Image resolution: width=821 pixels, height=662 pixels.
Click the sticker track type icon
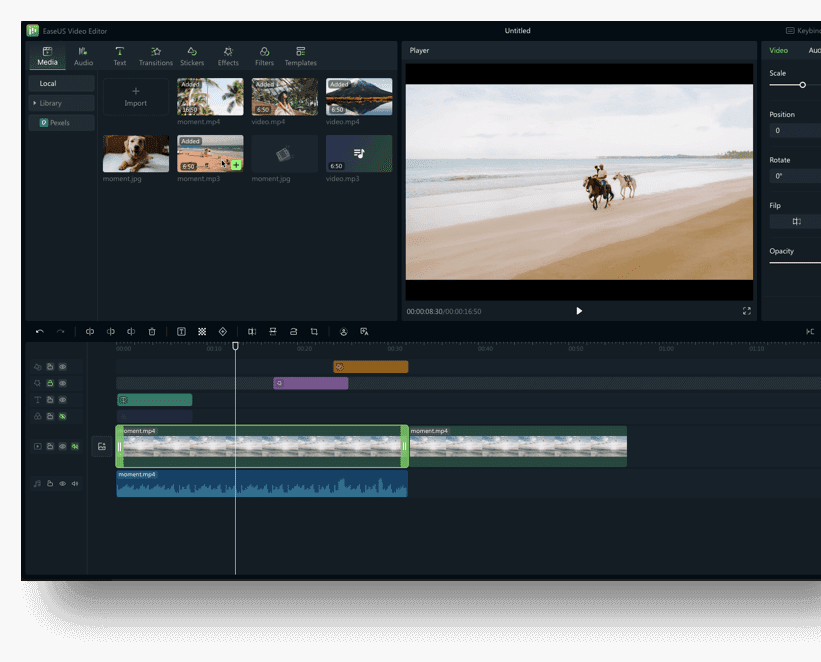(x=38, y=367)
